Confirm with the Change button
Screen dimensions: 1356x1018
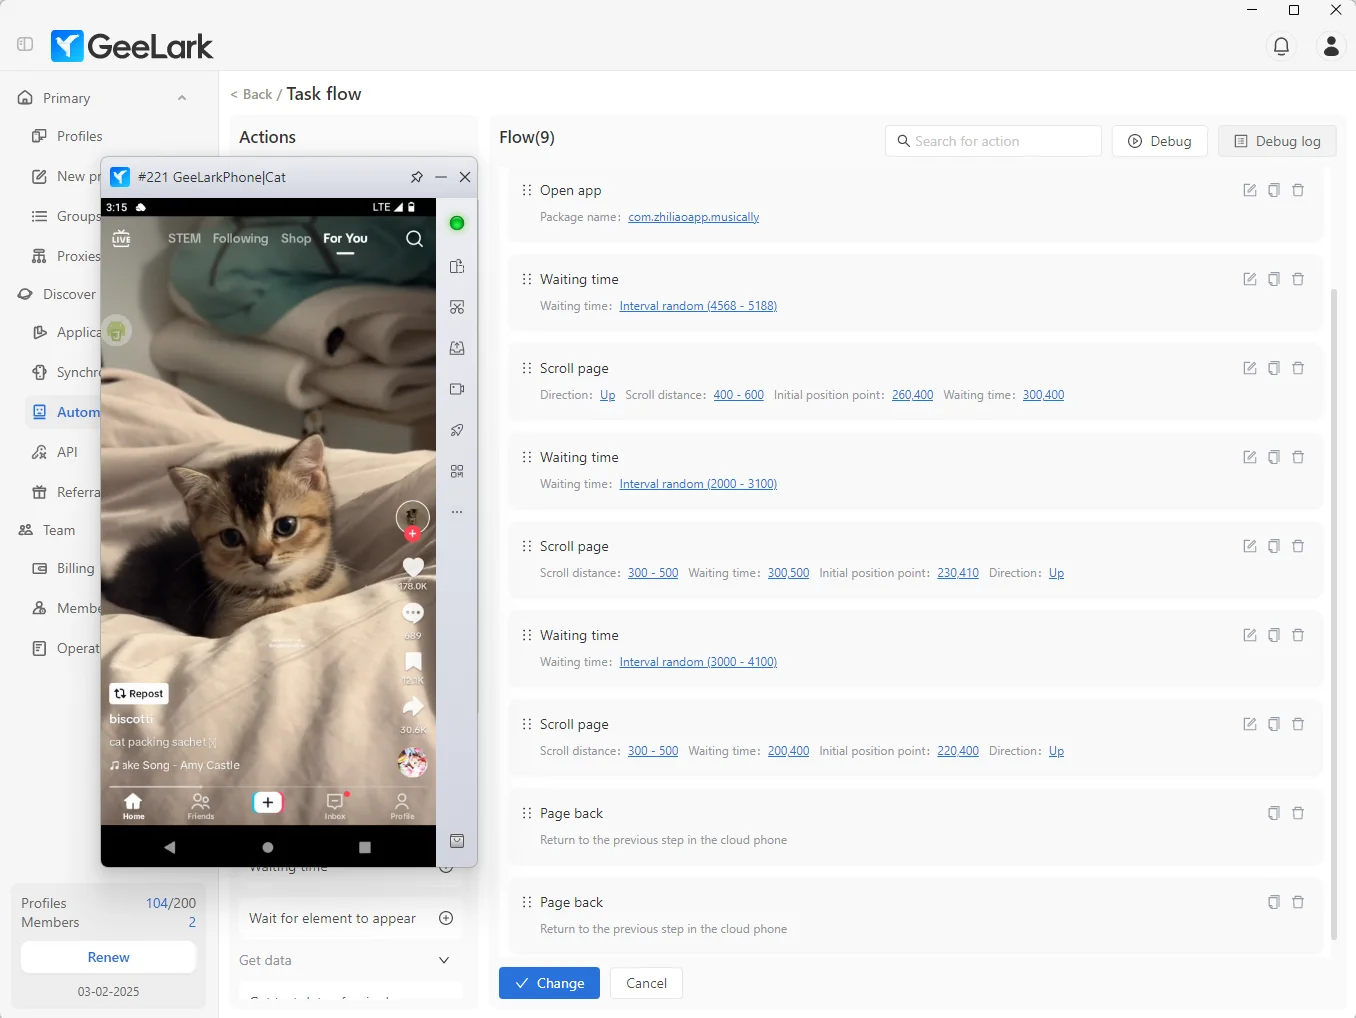(549, 983)
